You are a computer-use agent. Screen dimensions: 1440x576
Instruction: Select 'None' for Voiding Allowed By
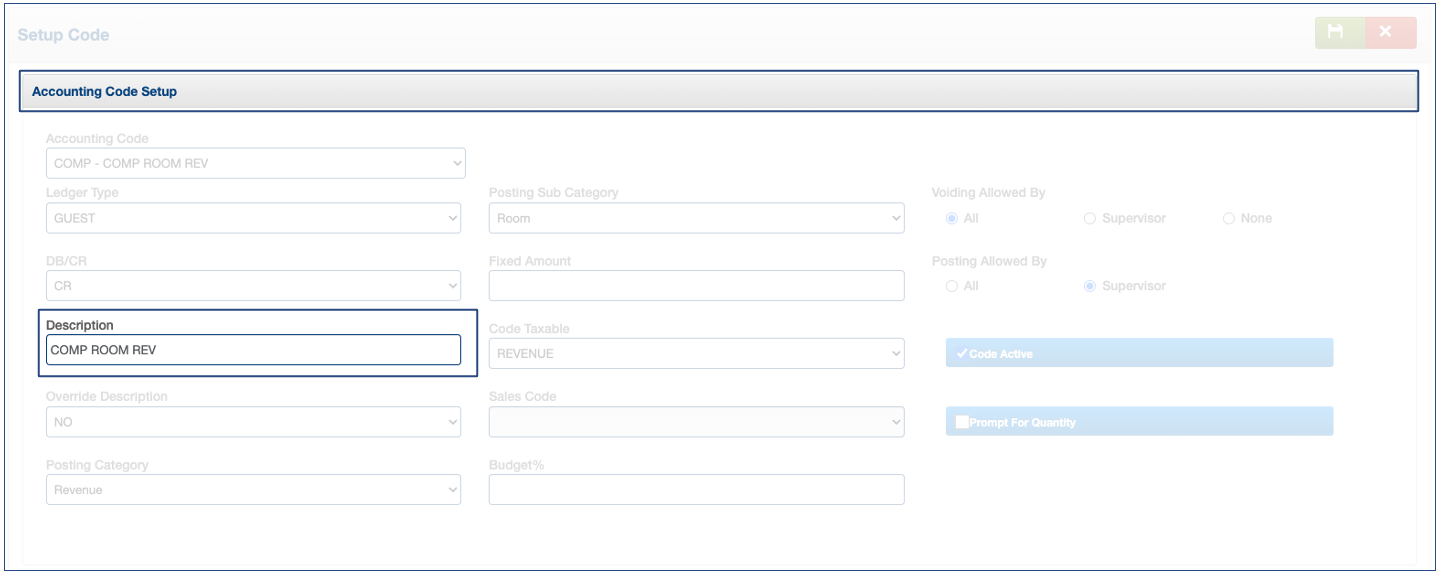point(1229,218)
